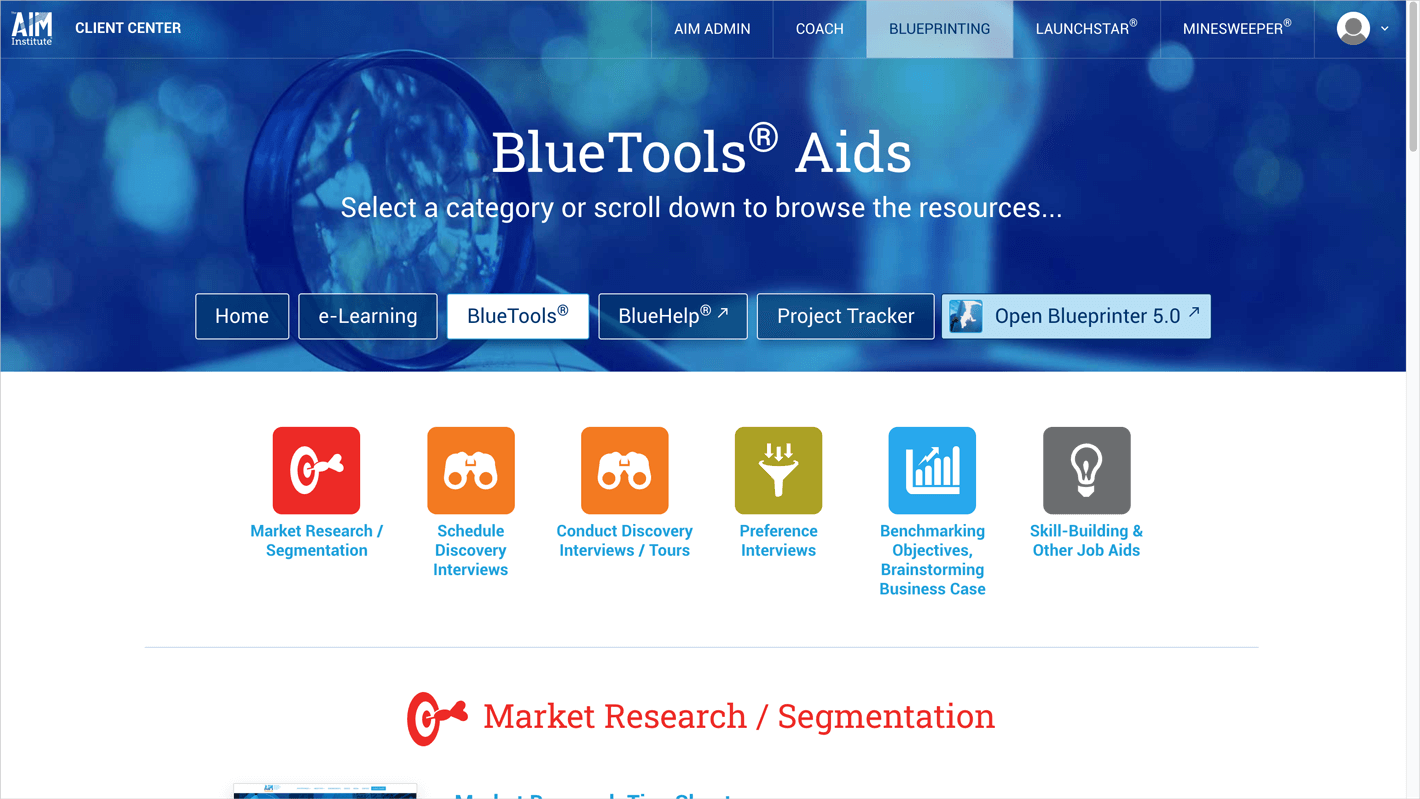Open the MINESWEEPER menu item
The height and width of the screenshot is (799, 1420).
click(1237, 29)
